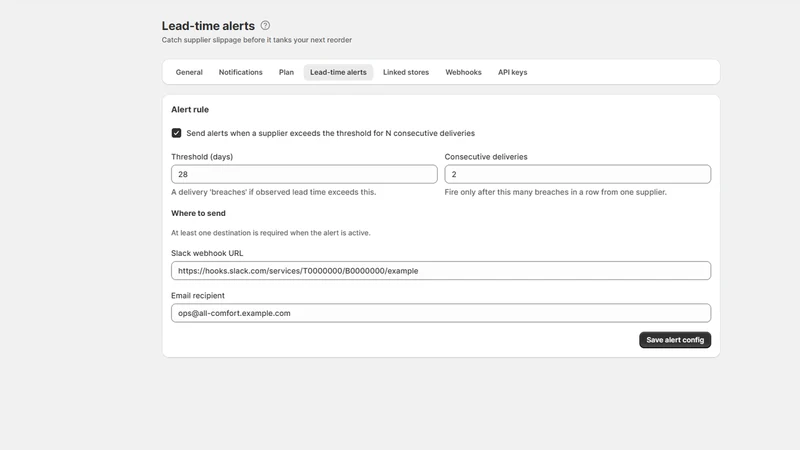Focus the Consecutive deliveries field
This screenshot has height=450, width=800.
pyautogui.click(x=578, y=174)
